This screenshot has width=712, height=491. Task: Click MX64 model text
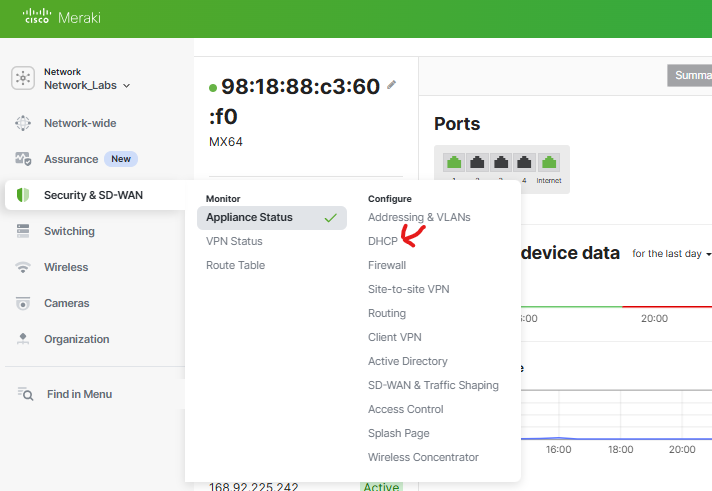[x=226, y=142]
